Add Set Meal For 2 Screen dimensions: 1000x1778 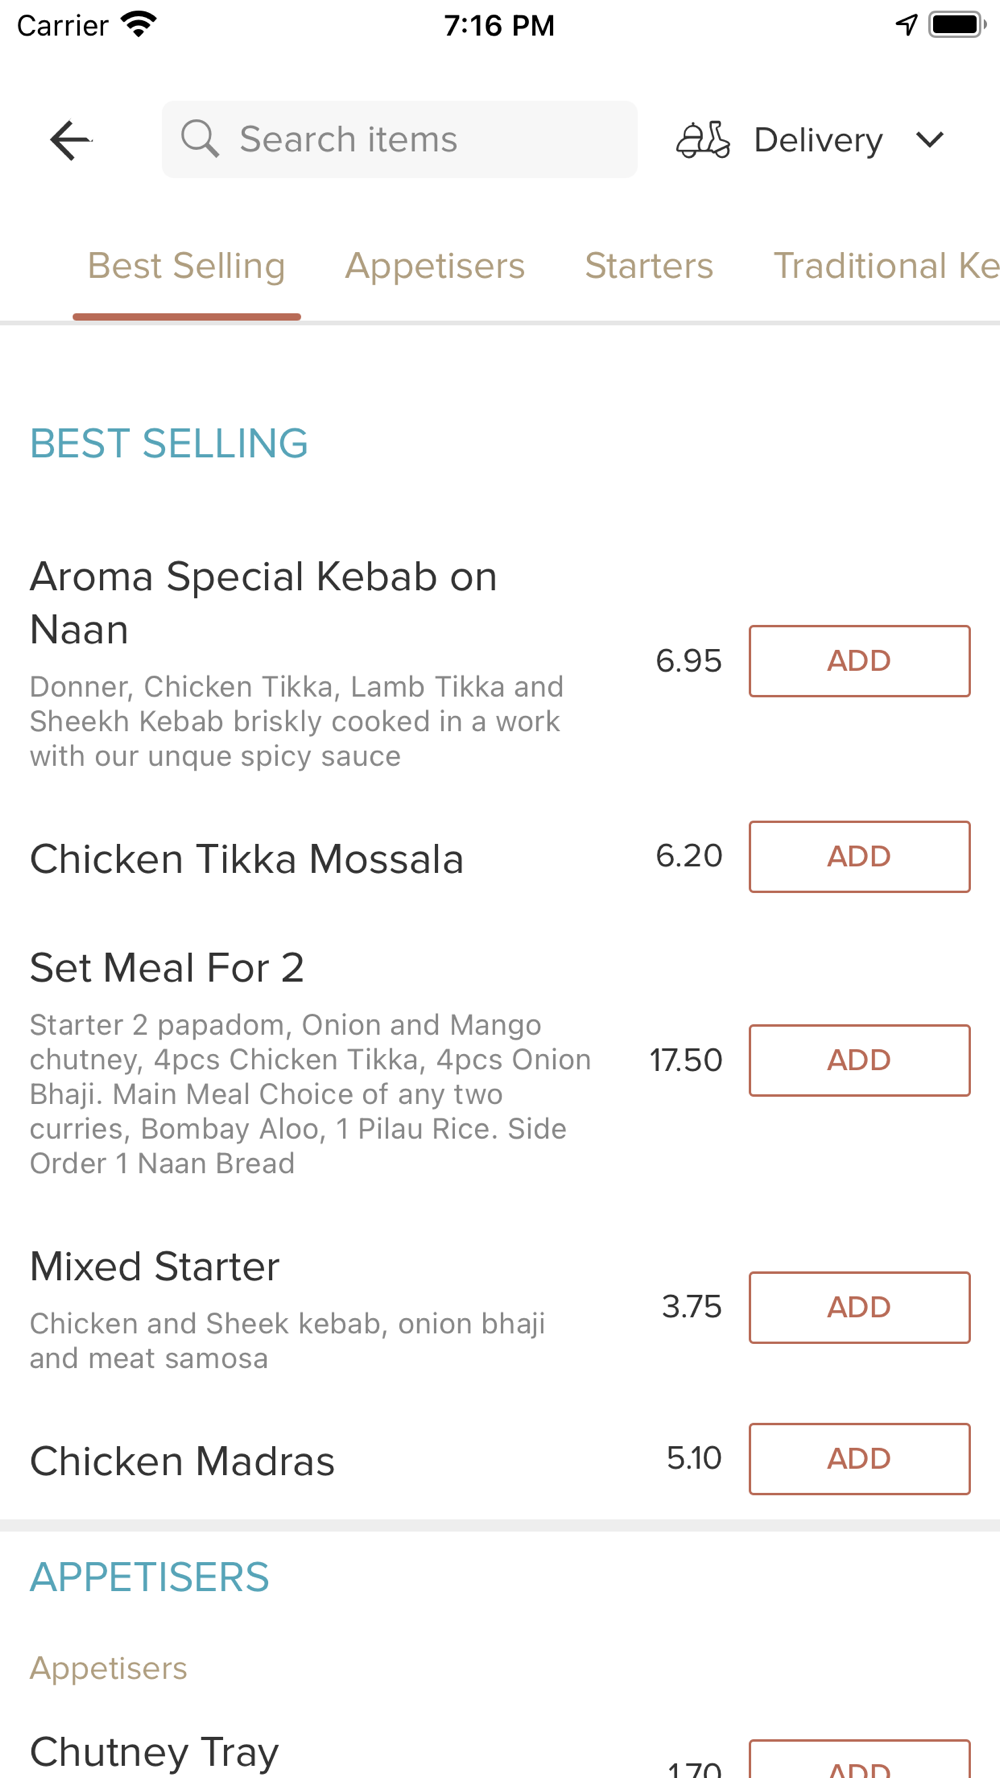click(859, 1060)
